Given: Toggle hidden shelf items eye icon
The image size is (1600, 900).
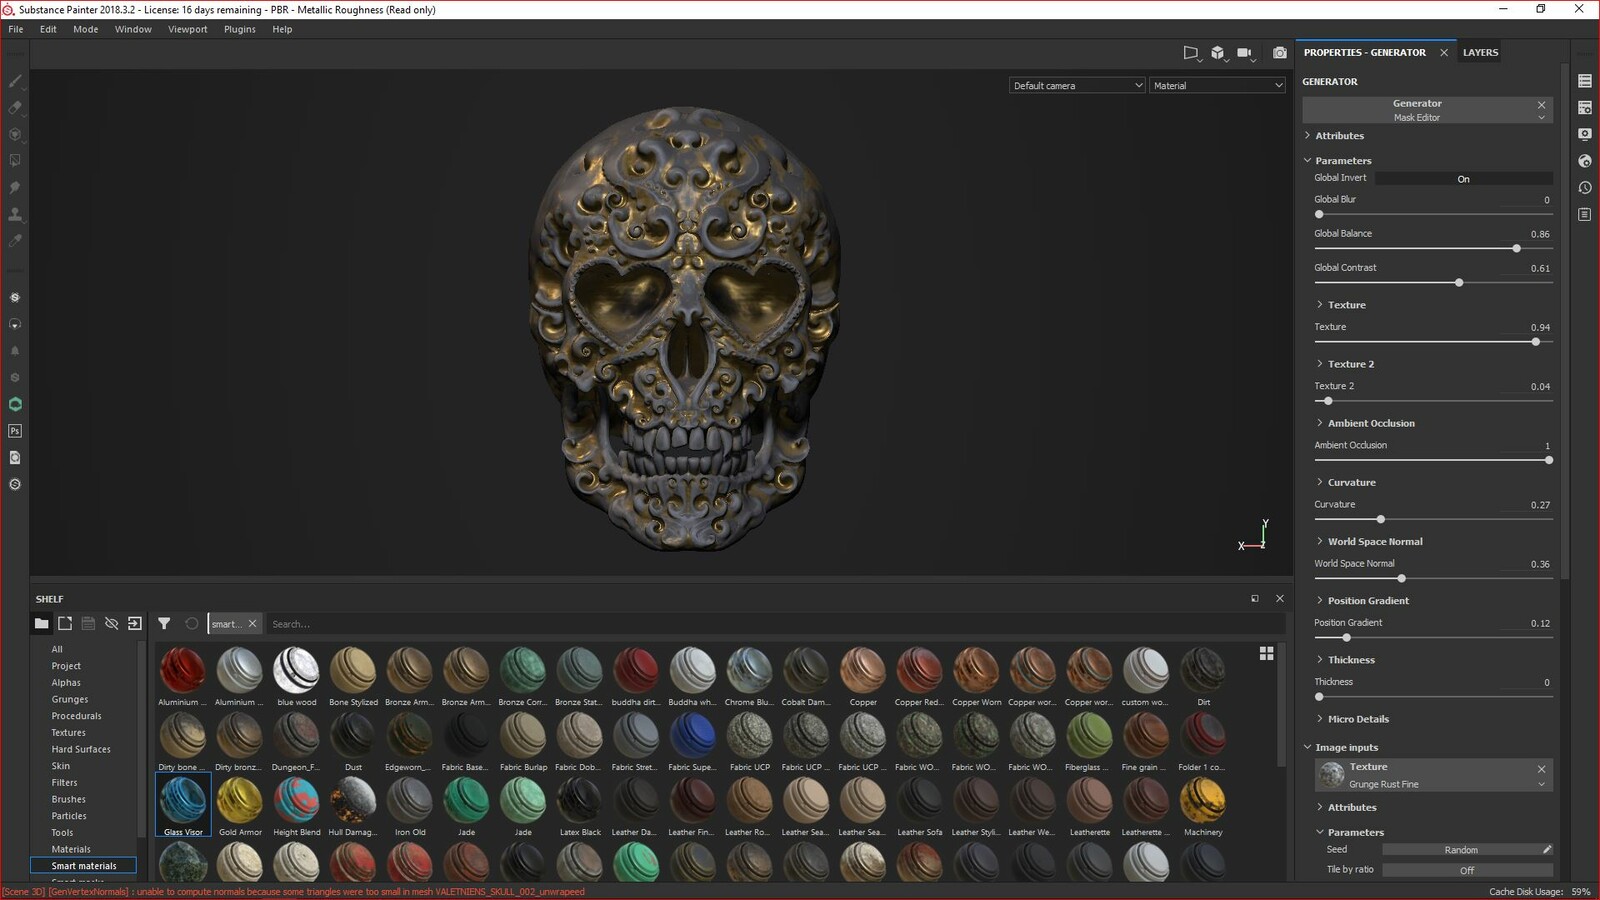Looking at the screenshot, I should coord(111,624).
